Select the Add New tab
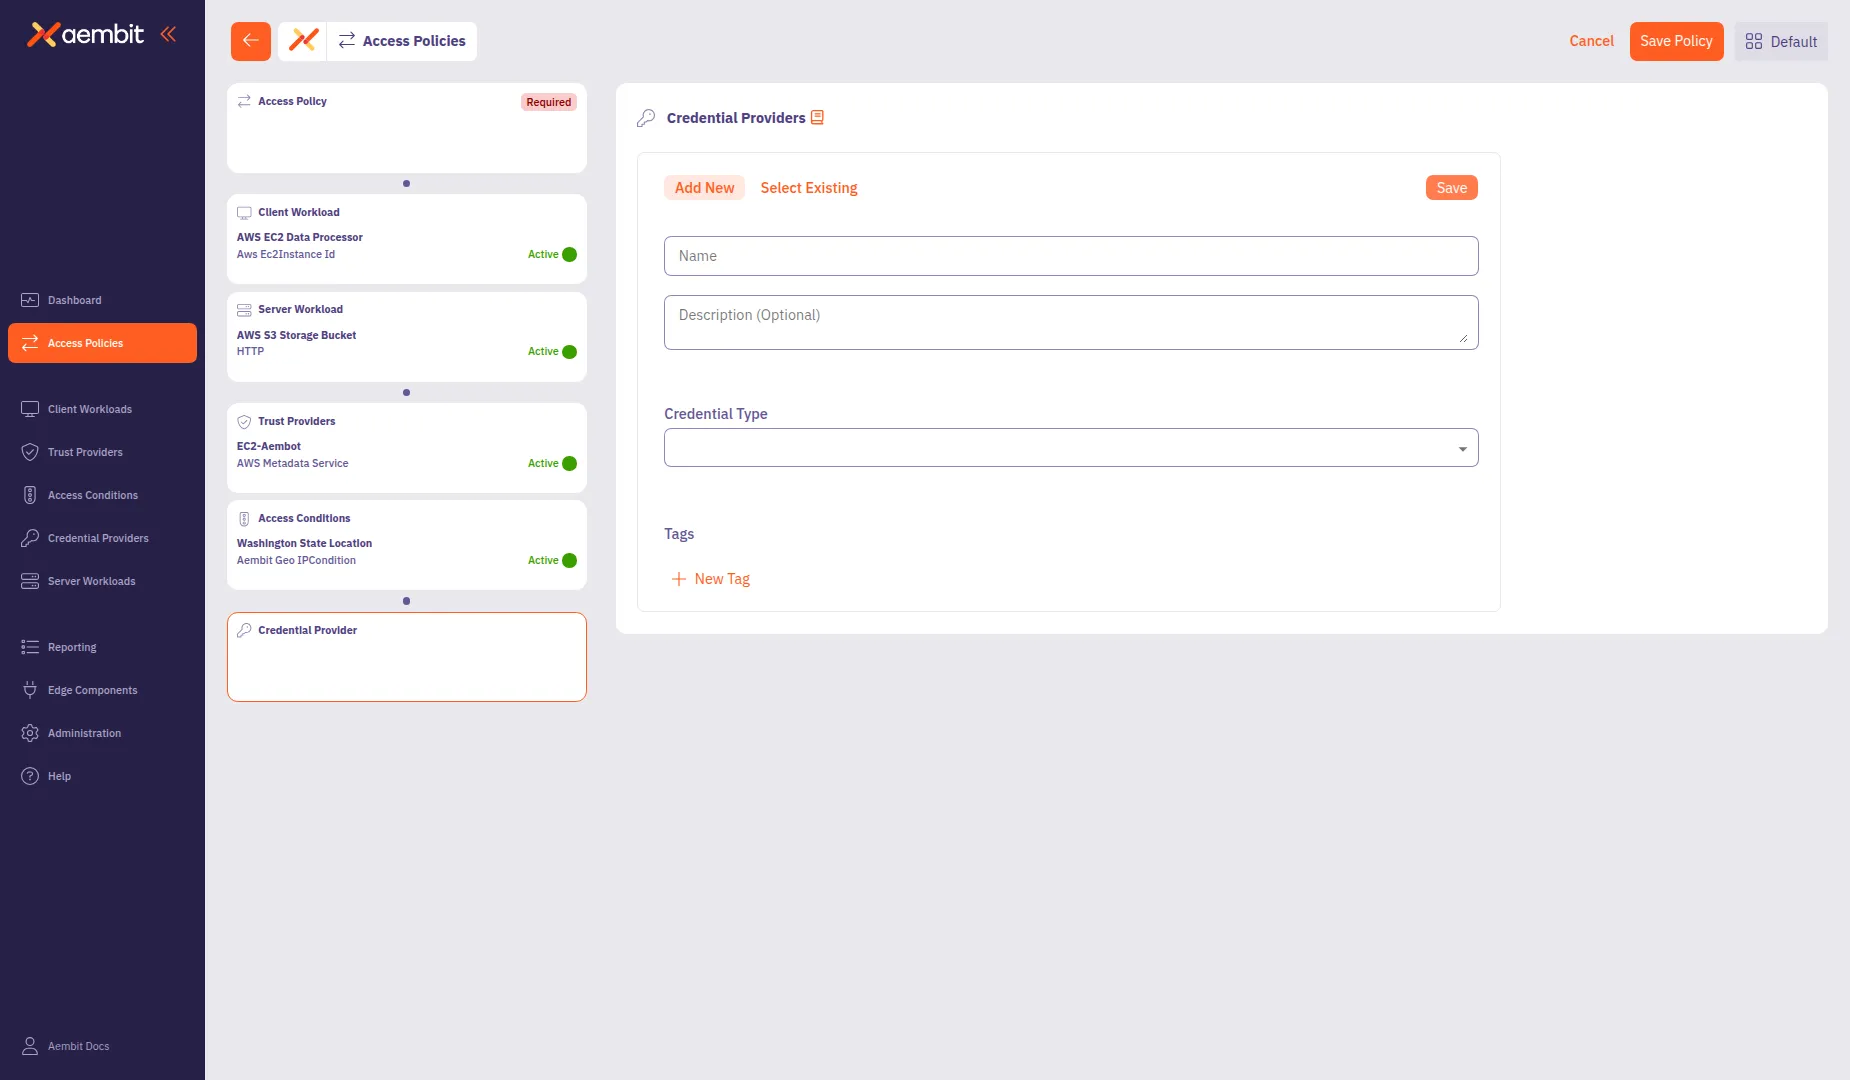Screen dimensions: 1850x1080 (704, 187)
